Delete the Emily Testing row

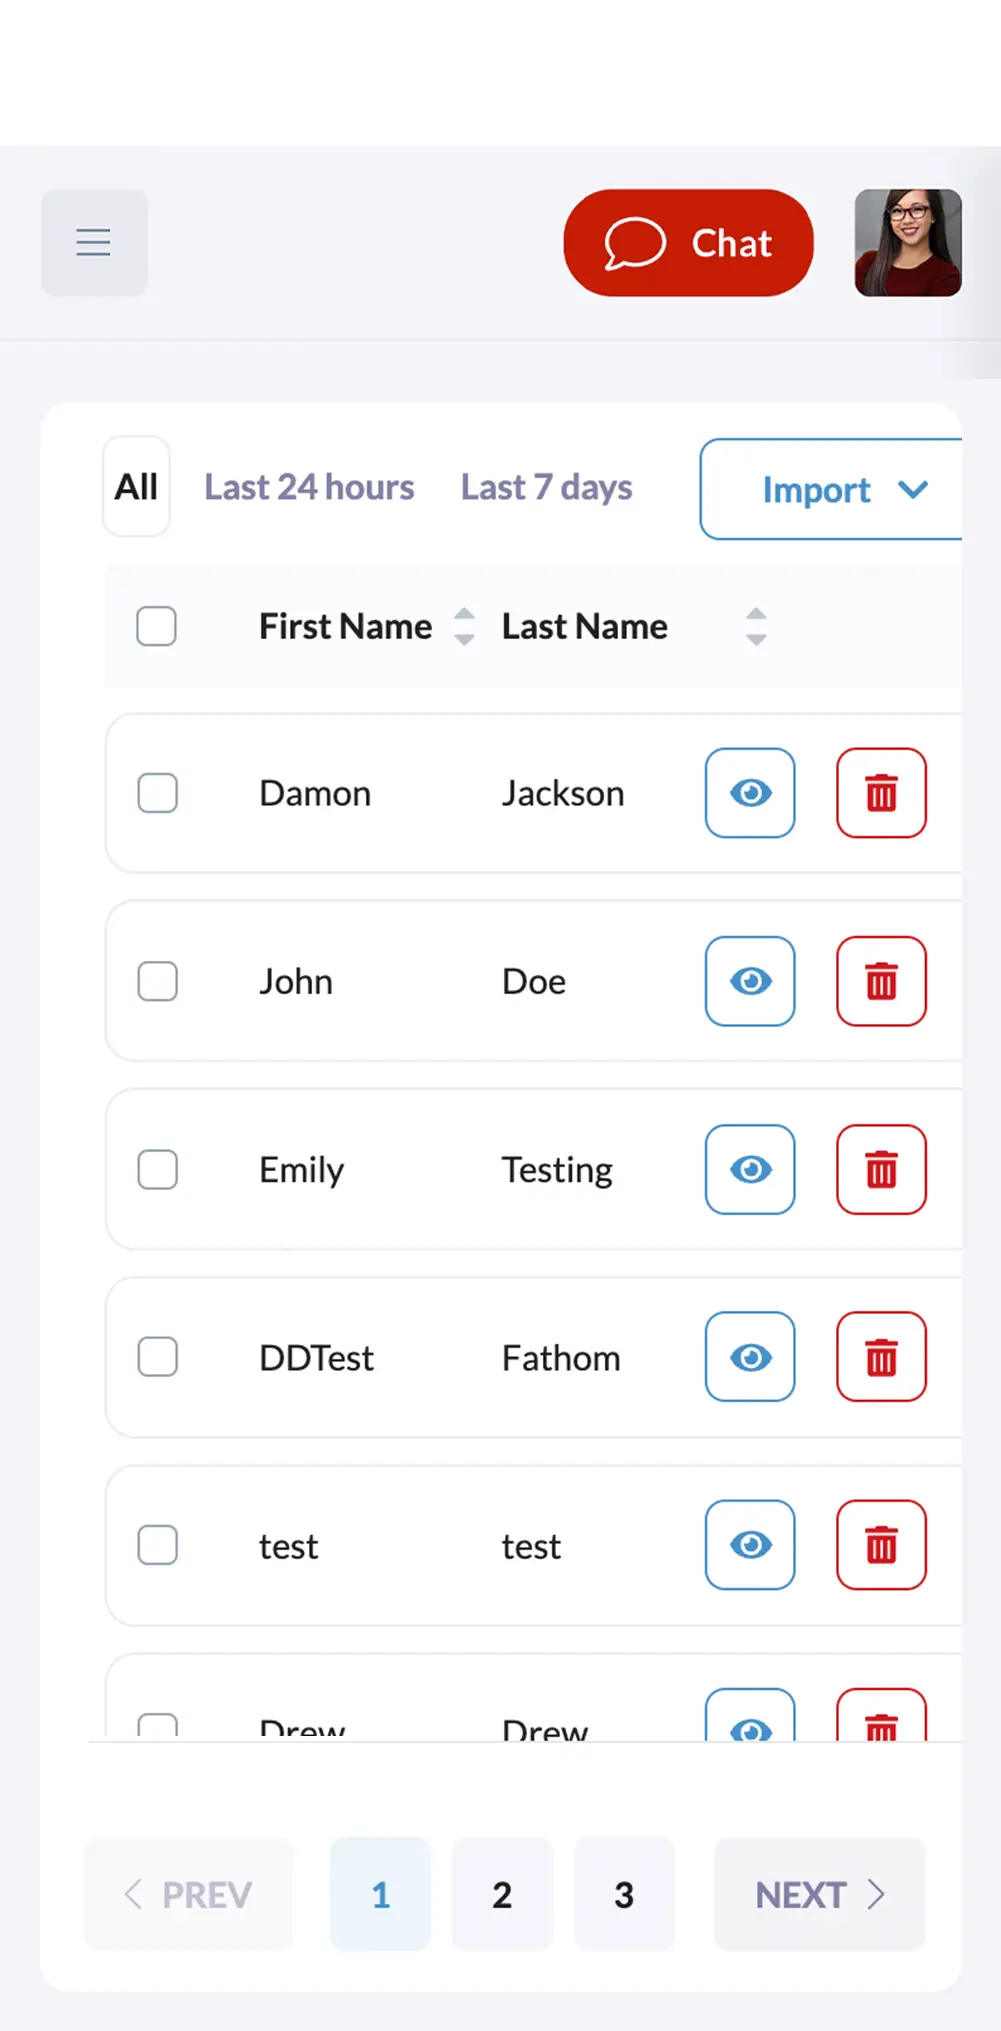(881, 1169)
